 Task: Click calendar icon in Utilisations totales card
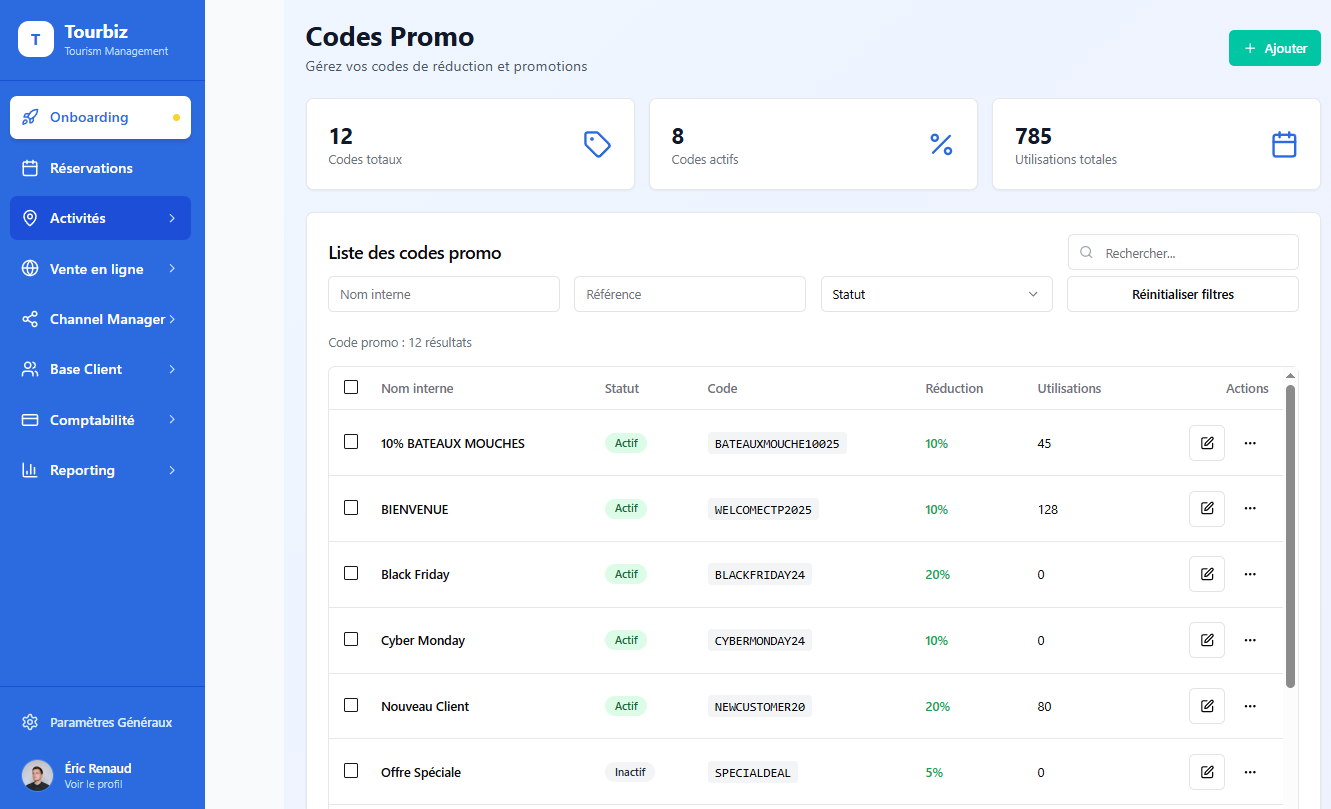tap(1284, 144)
